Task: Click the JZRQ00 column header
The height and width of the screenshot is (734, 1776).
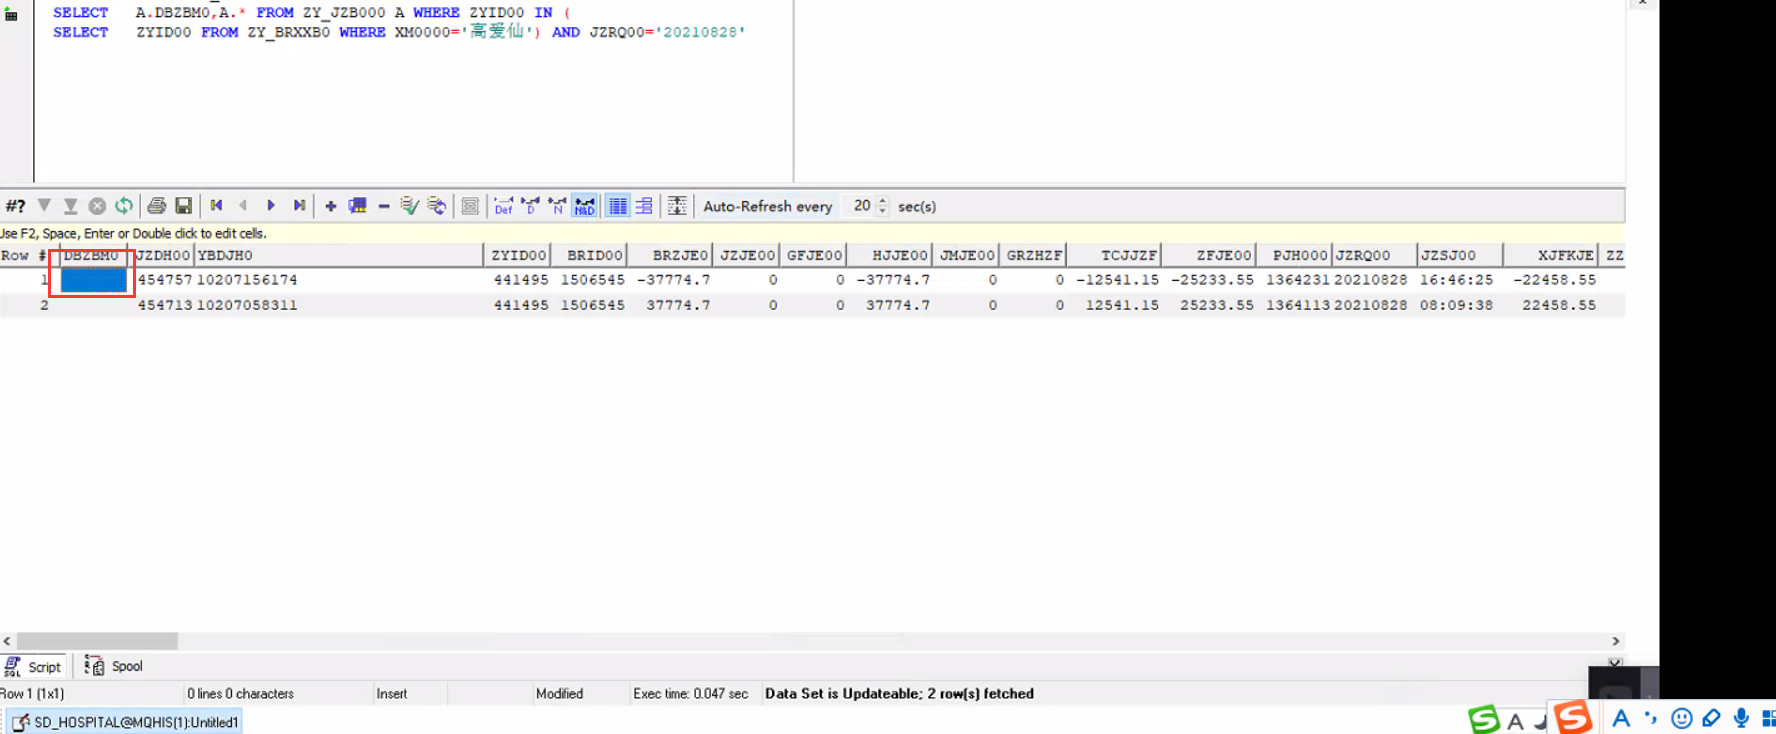Action: click(1374, 256)
